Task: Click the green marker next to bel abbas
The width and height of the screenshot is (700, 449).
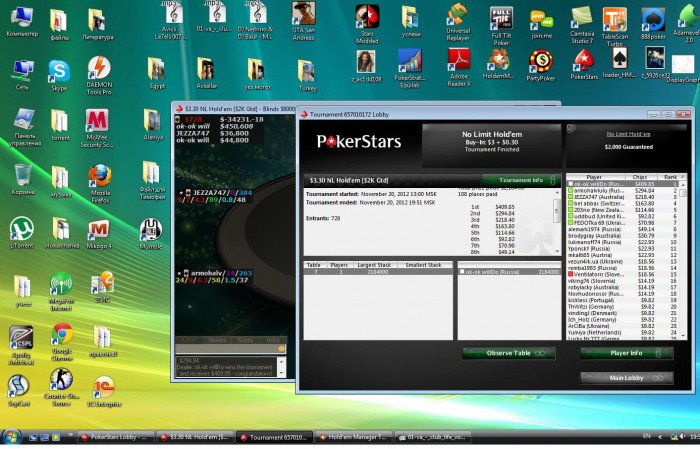Action: (570, 203)
